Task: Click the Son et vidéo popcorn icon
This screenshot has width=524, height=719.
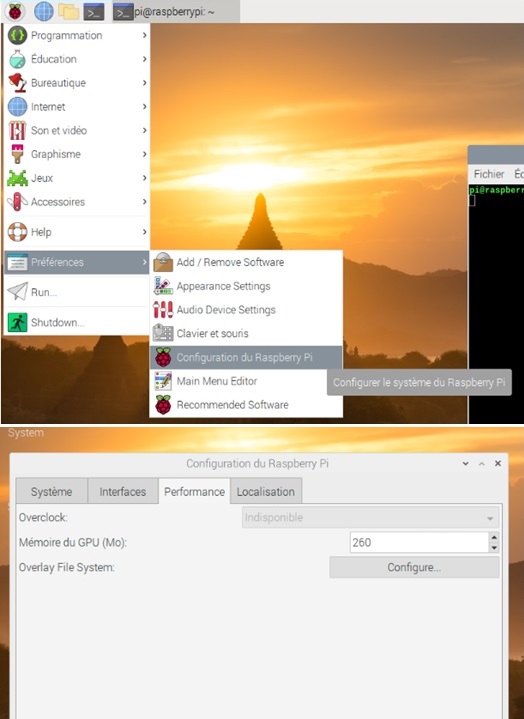Action: 17,131
